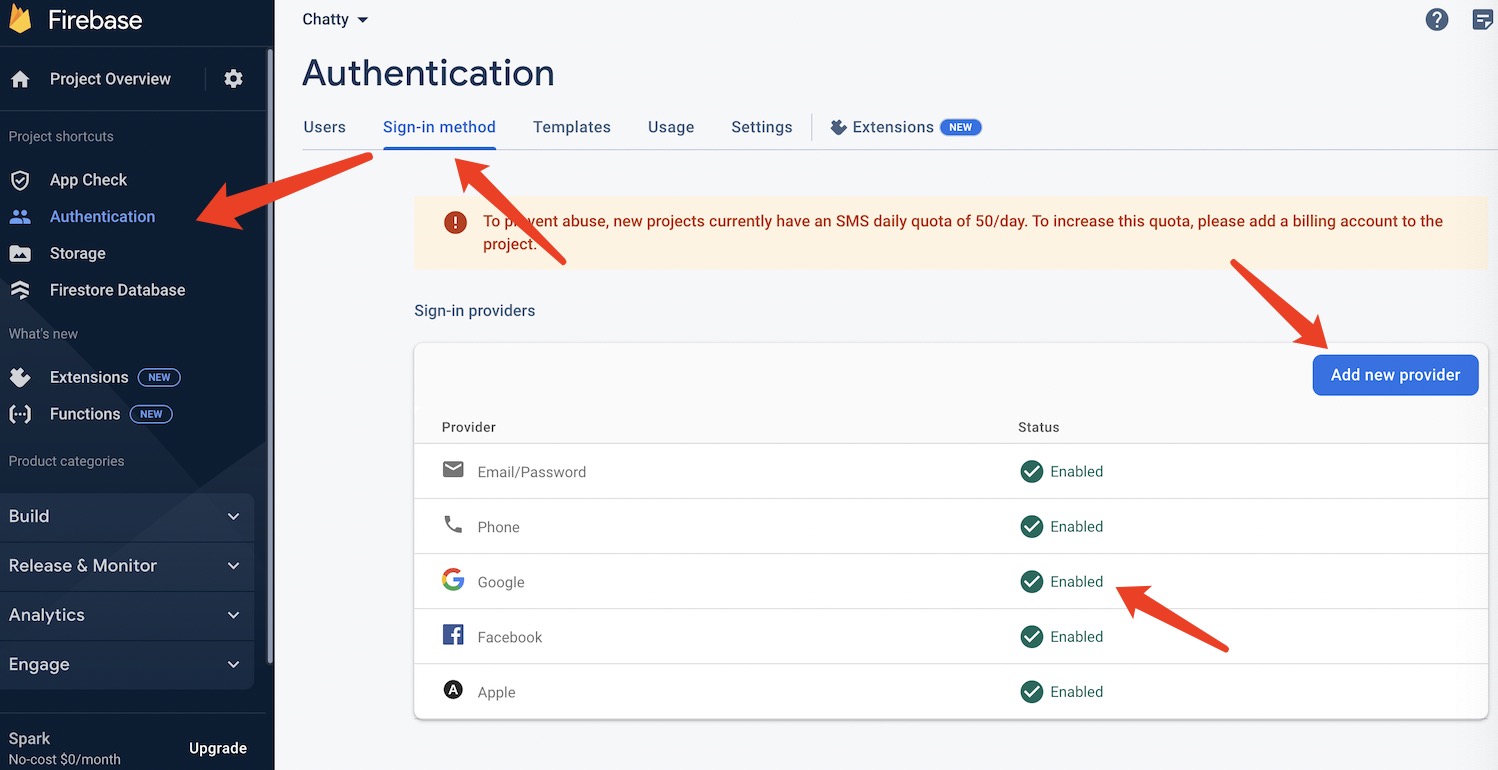The height and width of the screenshot is (770, 1498).
Task: Select the Phone provider name
Action: pyautogui.click(x=498, y=527)
